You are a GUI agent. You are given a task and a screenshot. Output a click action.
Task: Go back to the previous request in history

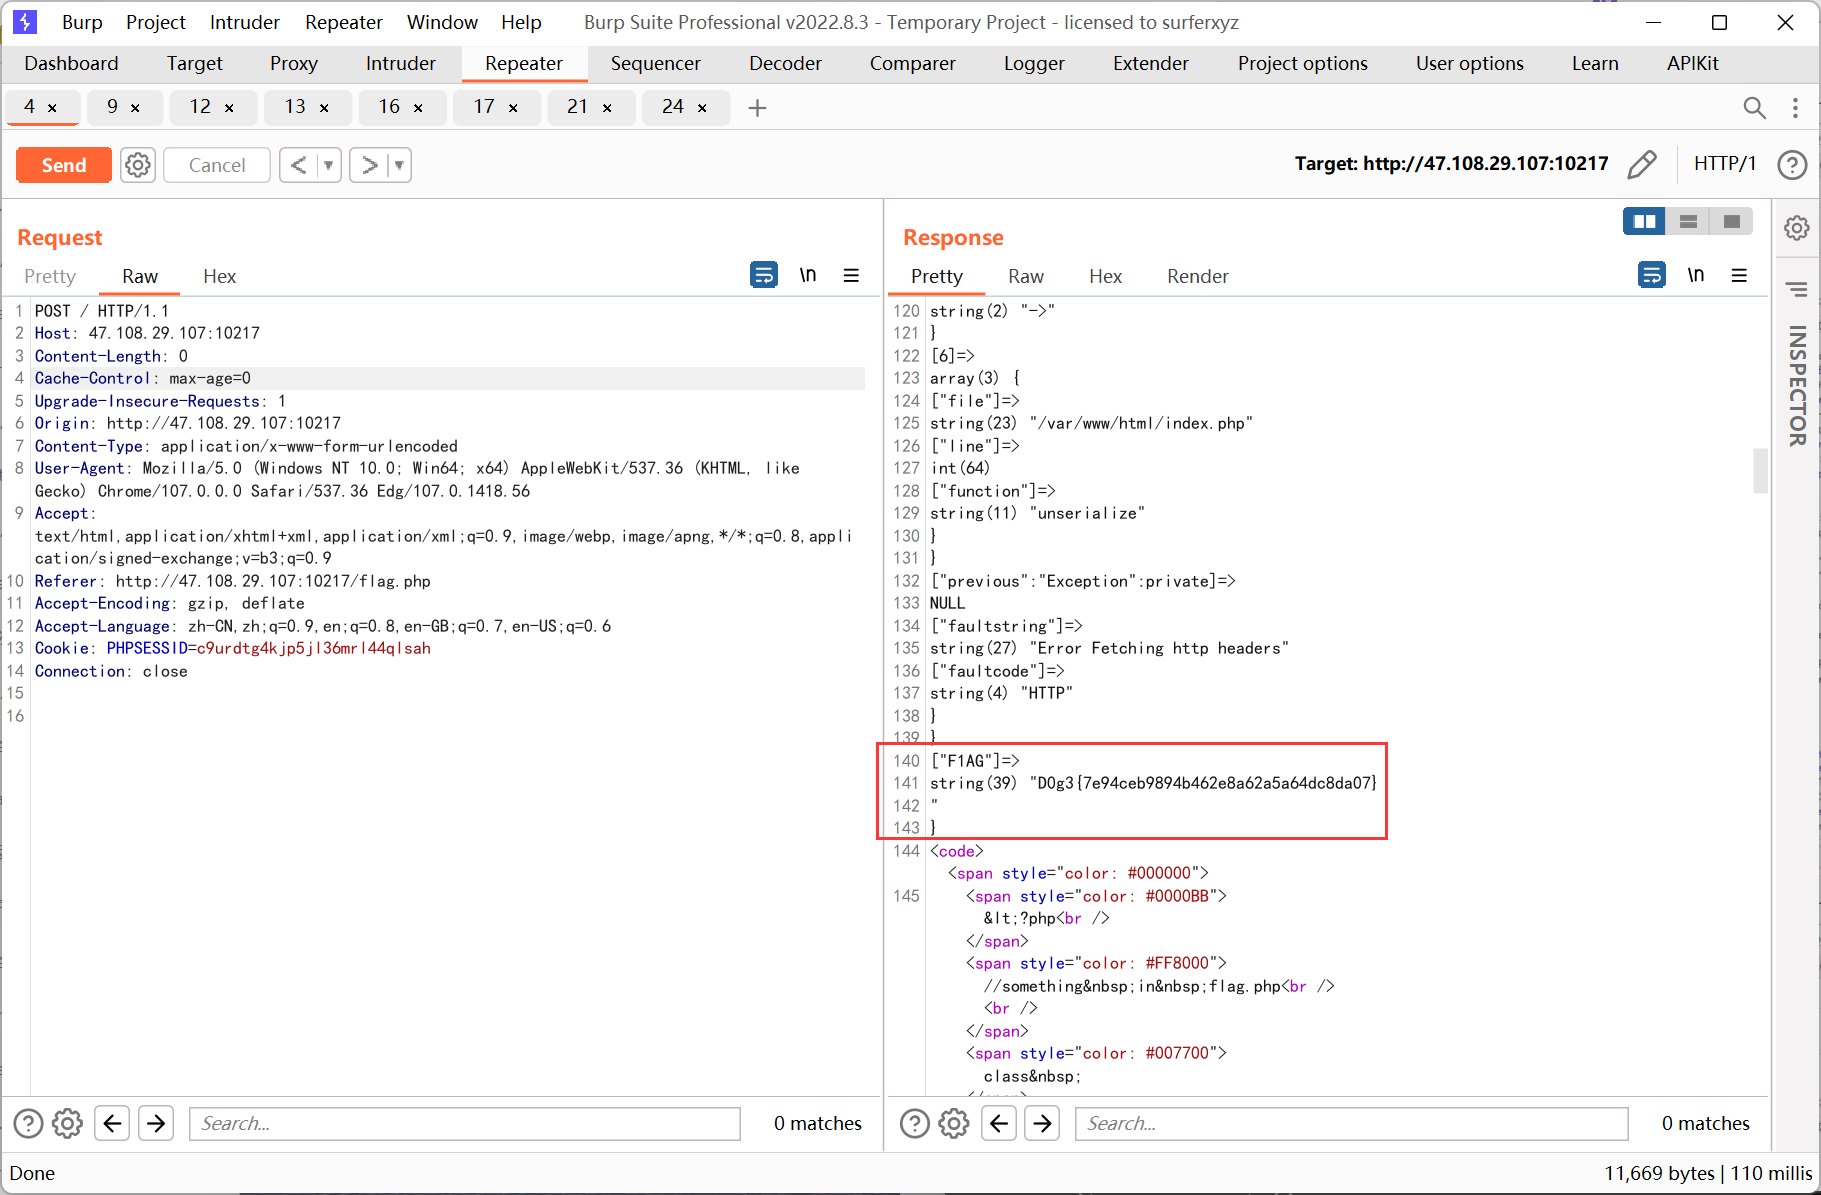tap(299, 165)
